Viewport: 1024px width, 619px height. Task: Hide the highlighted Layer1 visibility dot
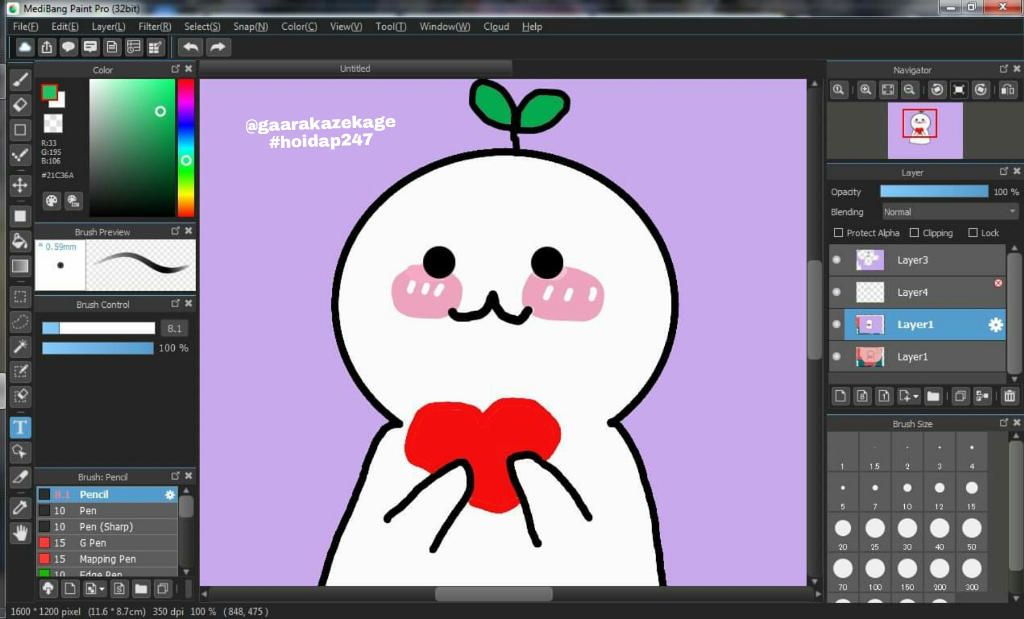(837, 325)
